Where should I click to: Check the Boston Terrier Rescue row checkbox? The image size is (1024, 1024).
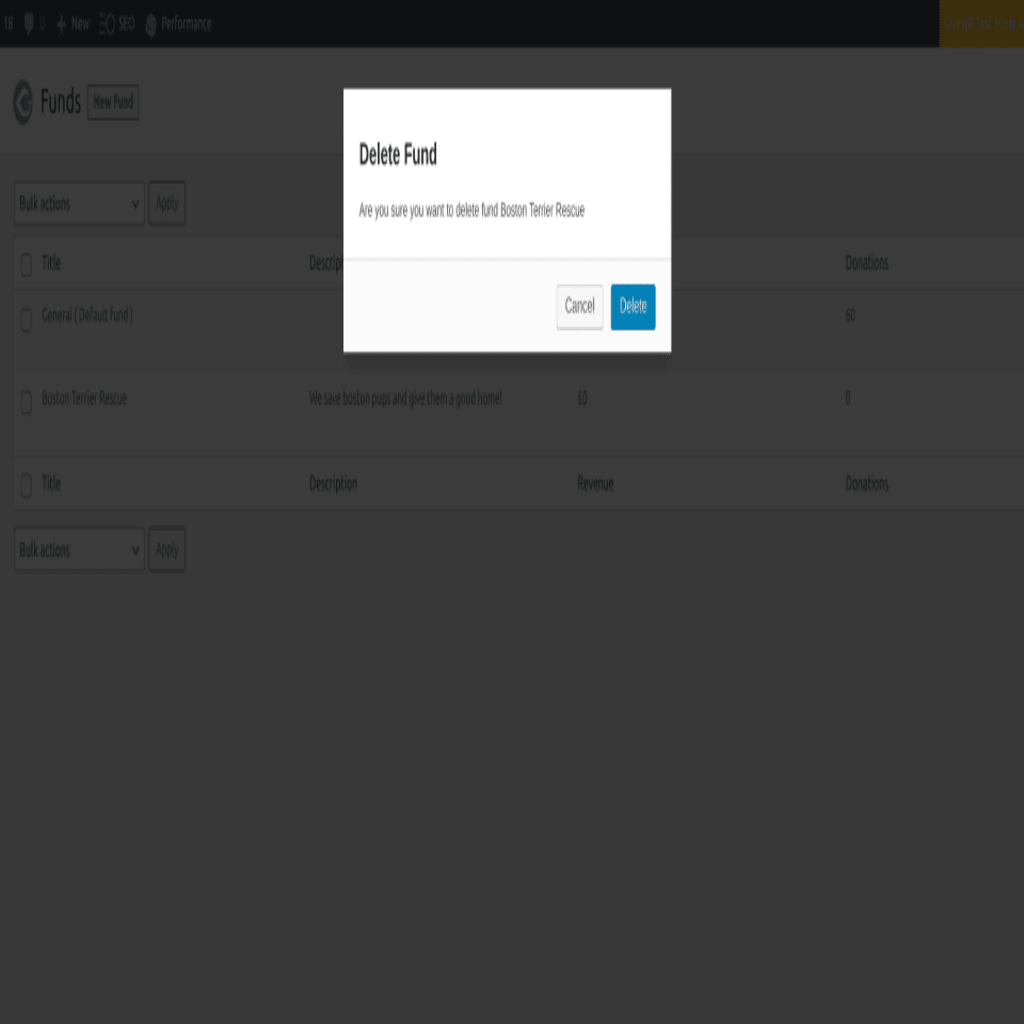coord(26,402)
